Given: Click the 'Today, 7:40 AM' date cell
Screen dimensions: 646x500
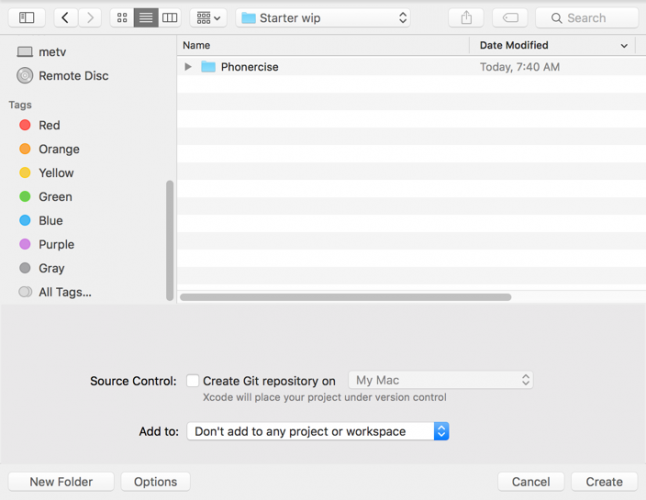Looking at the screenshot, I should click(520, 67).
